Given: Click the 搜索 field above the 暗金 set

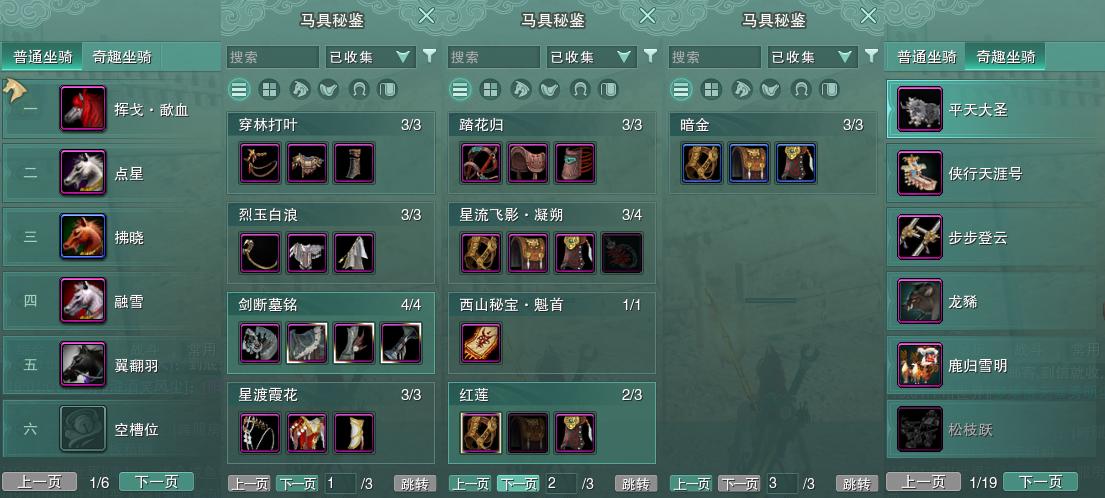Looking at the screenshot, I should [x=714, y=57].
